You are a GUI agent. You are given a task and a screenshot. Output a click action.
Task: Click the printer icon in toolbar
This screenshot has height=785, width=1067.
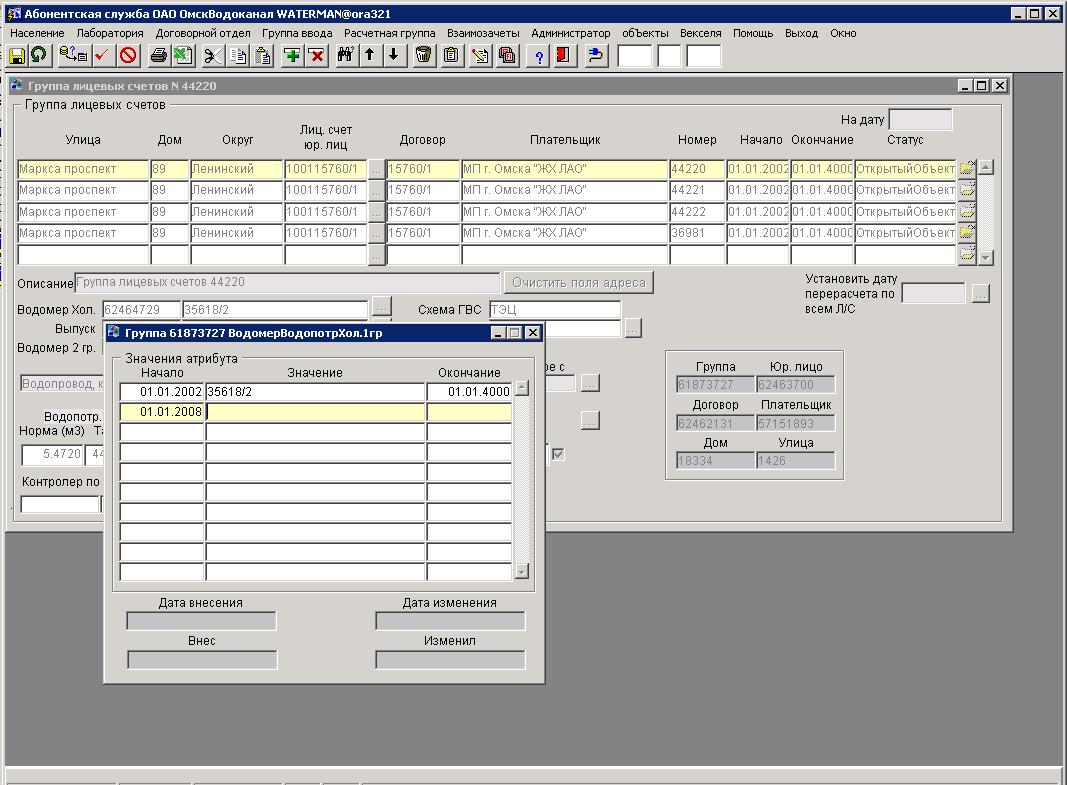click(158, 56)
